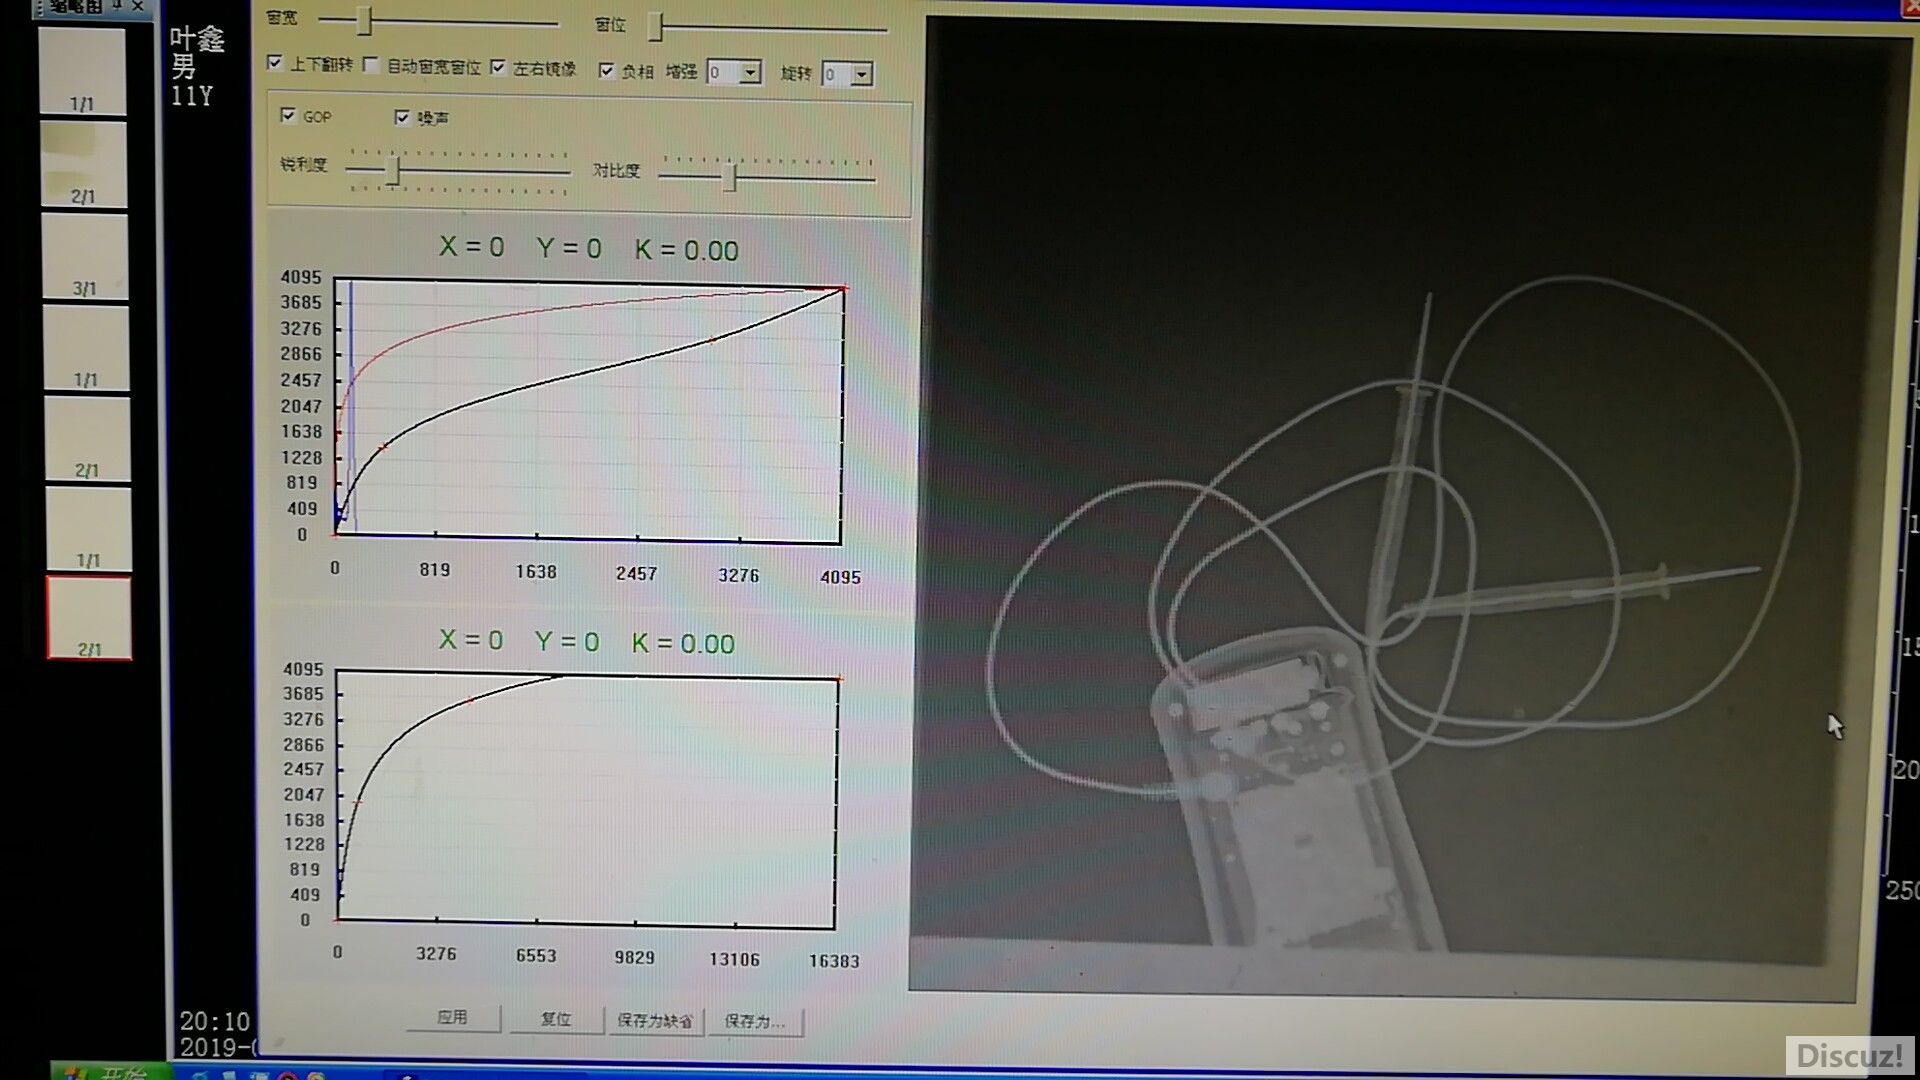The height and width of the screenshot is (1080, 1920).
Task: Open the first 1/1 thumbnail at top
Action: [x=82, y=71]
